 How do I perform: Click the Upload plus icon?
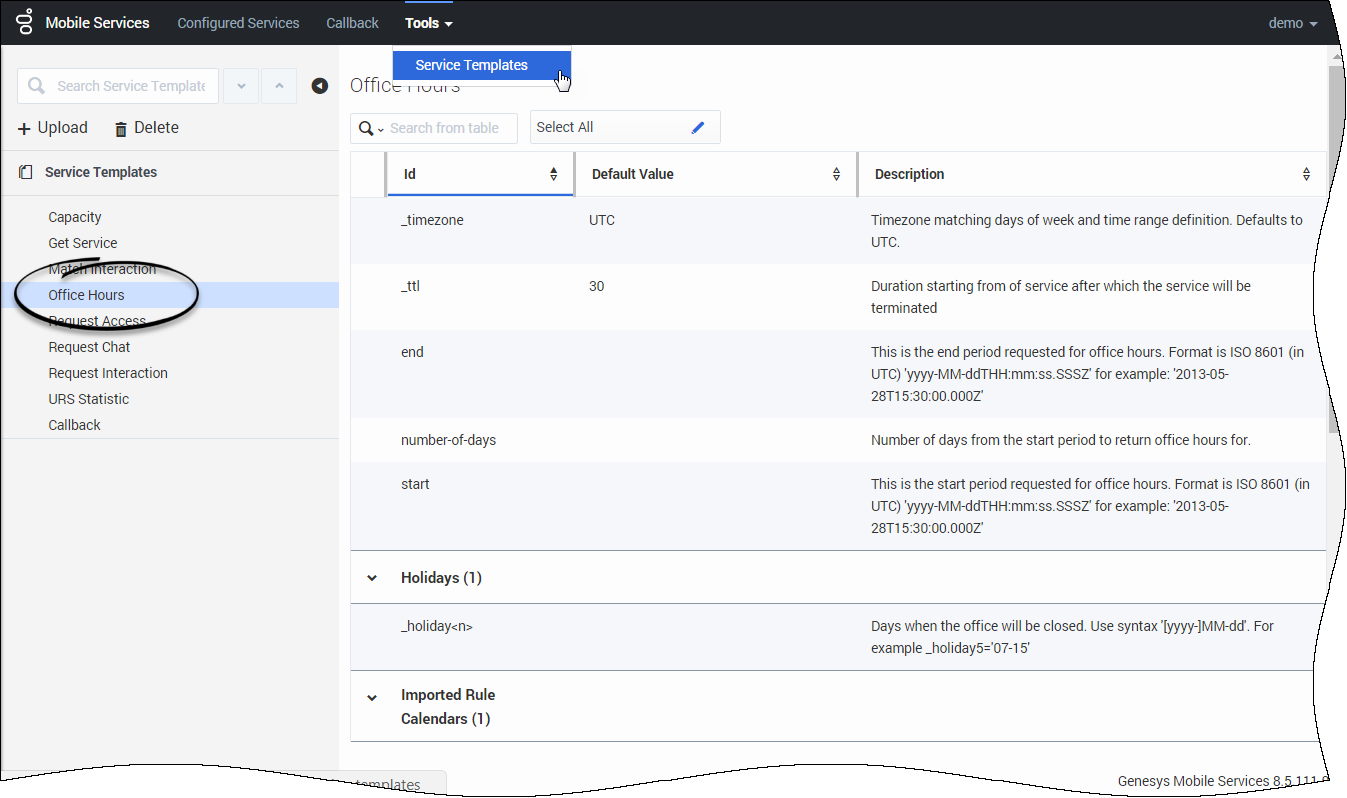(24, 128)
